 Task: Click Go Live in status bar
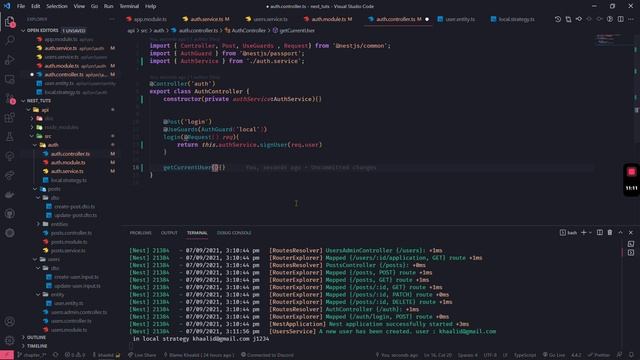click(x=554, y=355)
